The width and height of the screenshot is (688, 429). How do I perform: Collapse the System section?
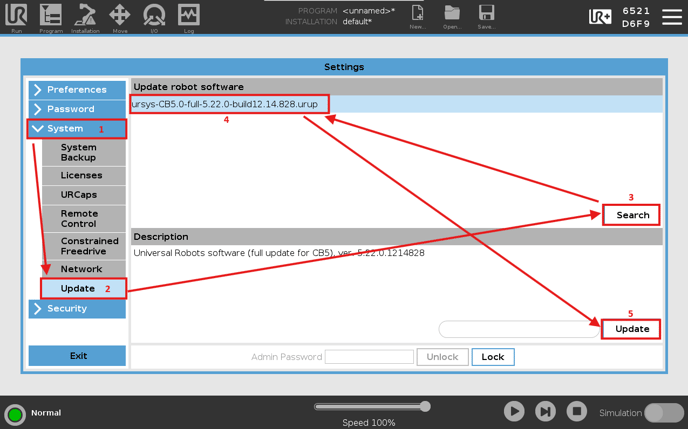[x=77, y=129]
